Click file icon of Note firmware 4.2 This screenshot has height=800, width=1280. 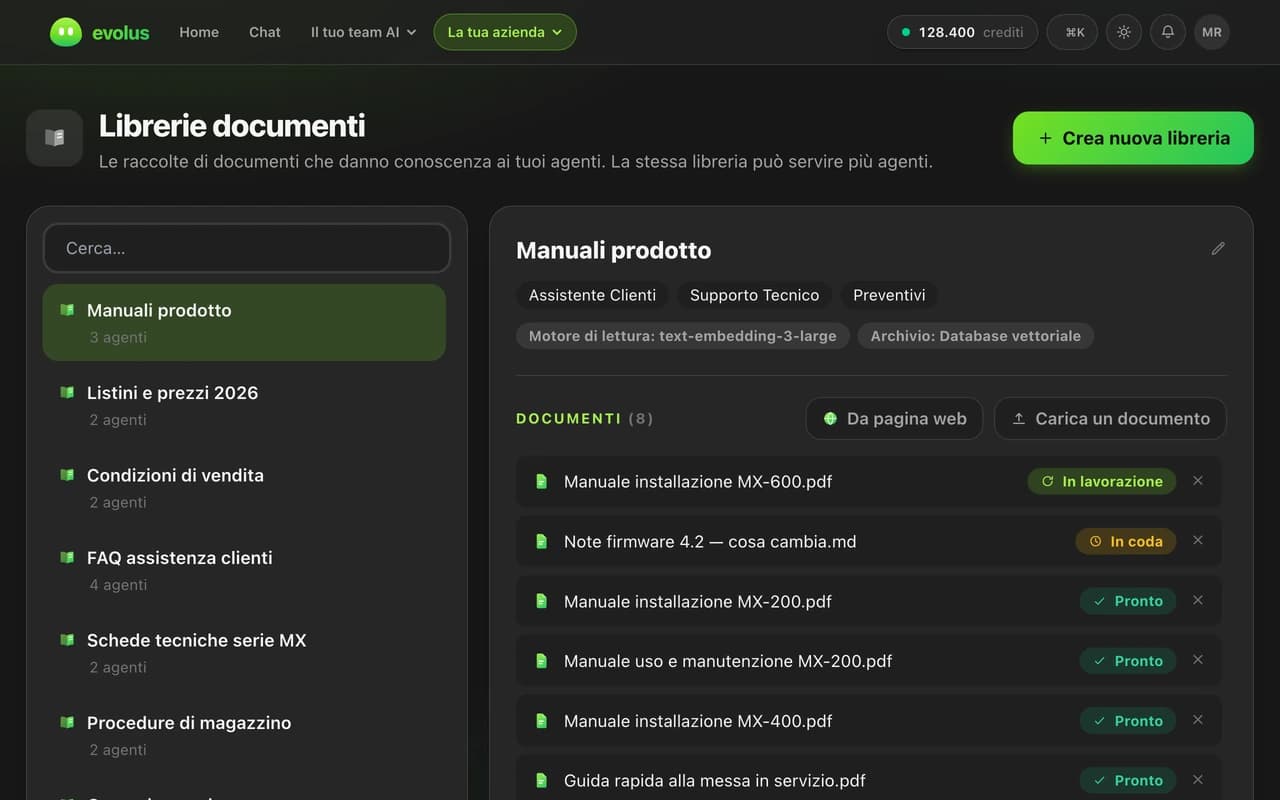pyautogui.click(x=542, y=541)
